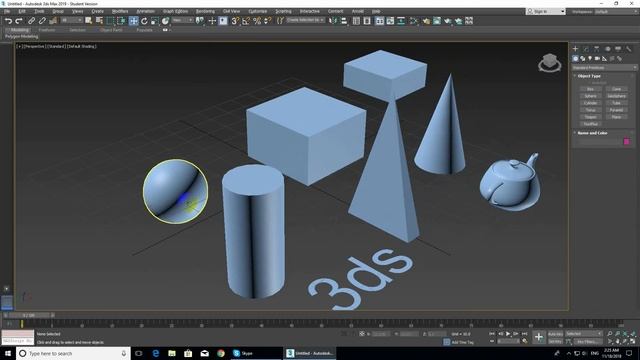Image resolution: width=640 pixels, height=360 pixels.
Task: Select the Lights category icon
Action: [590, 59]
